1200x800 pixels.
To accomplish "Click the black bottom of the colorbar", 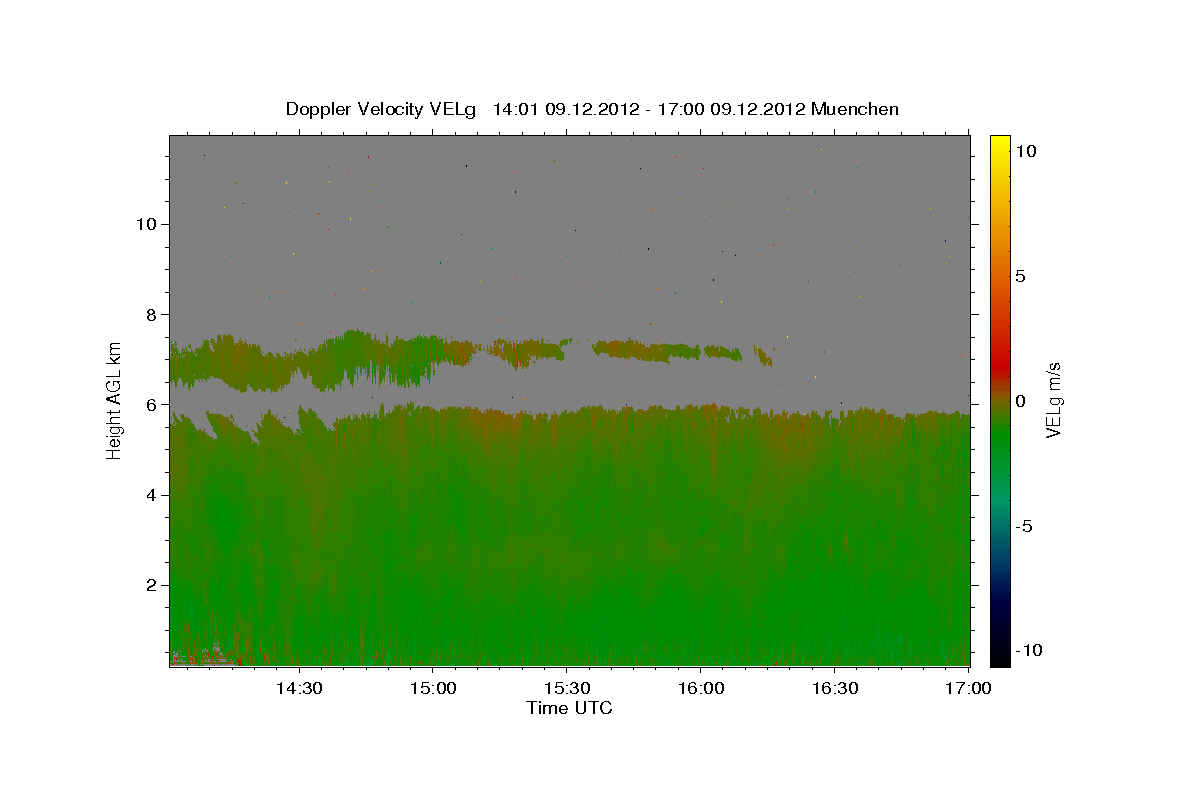I will point(999,655).
